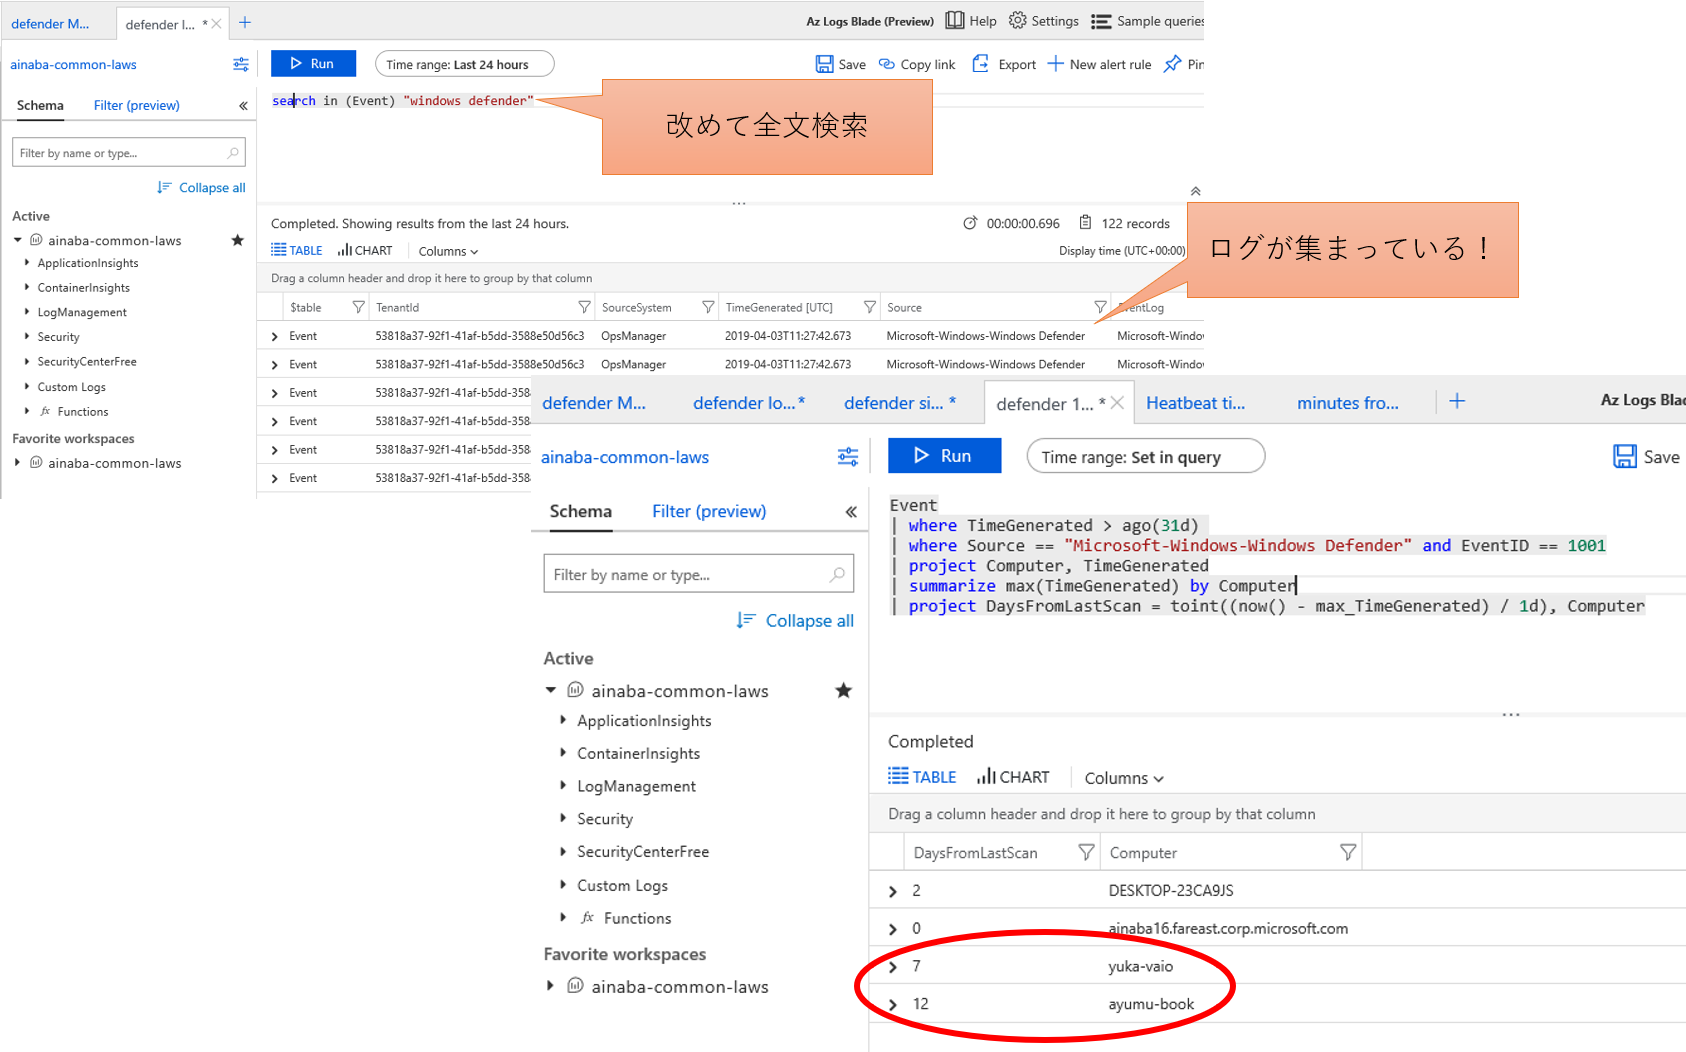Open Settings gear in top bar
The height and width of the screenshot is (1052, 1686).
coord(1018,20)
